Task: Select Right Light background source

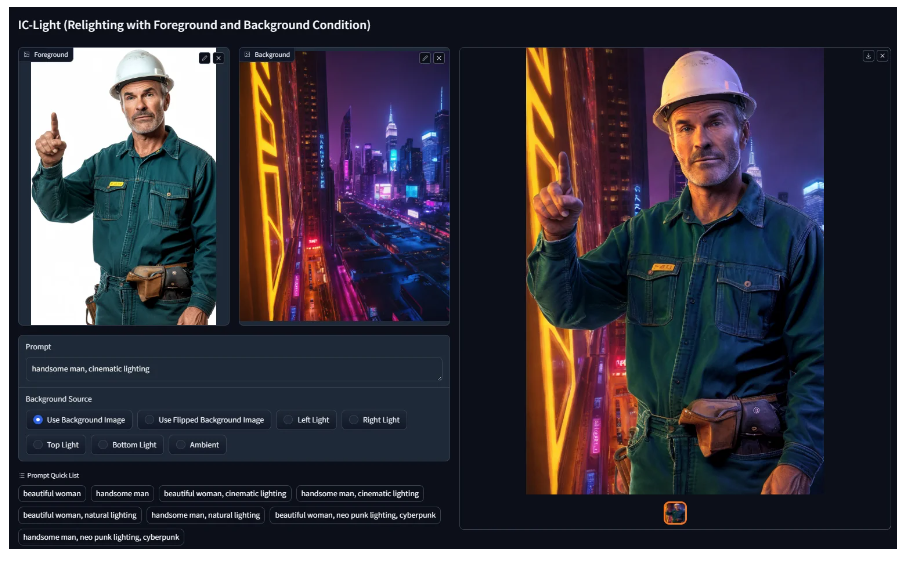Action: click(354, 420)
